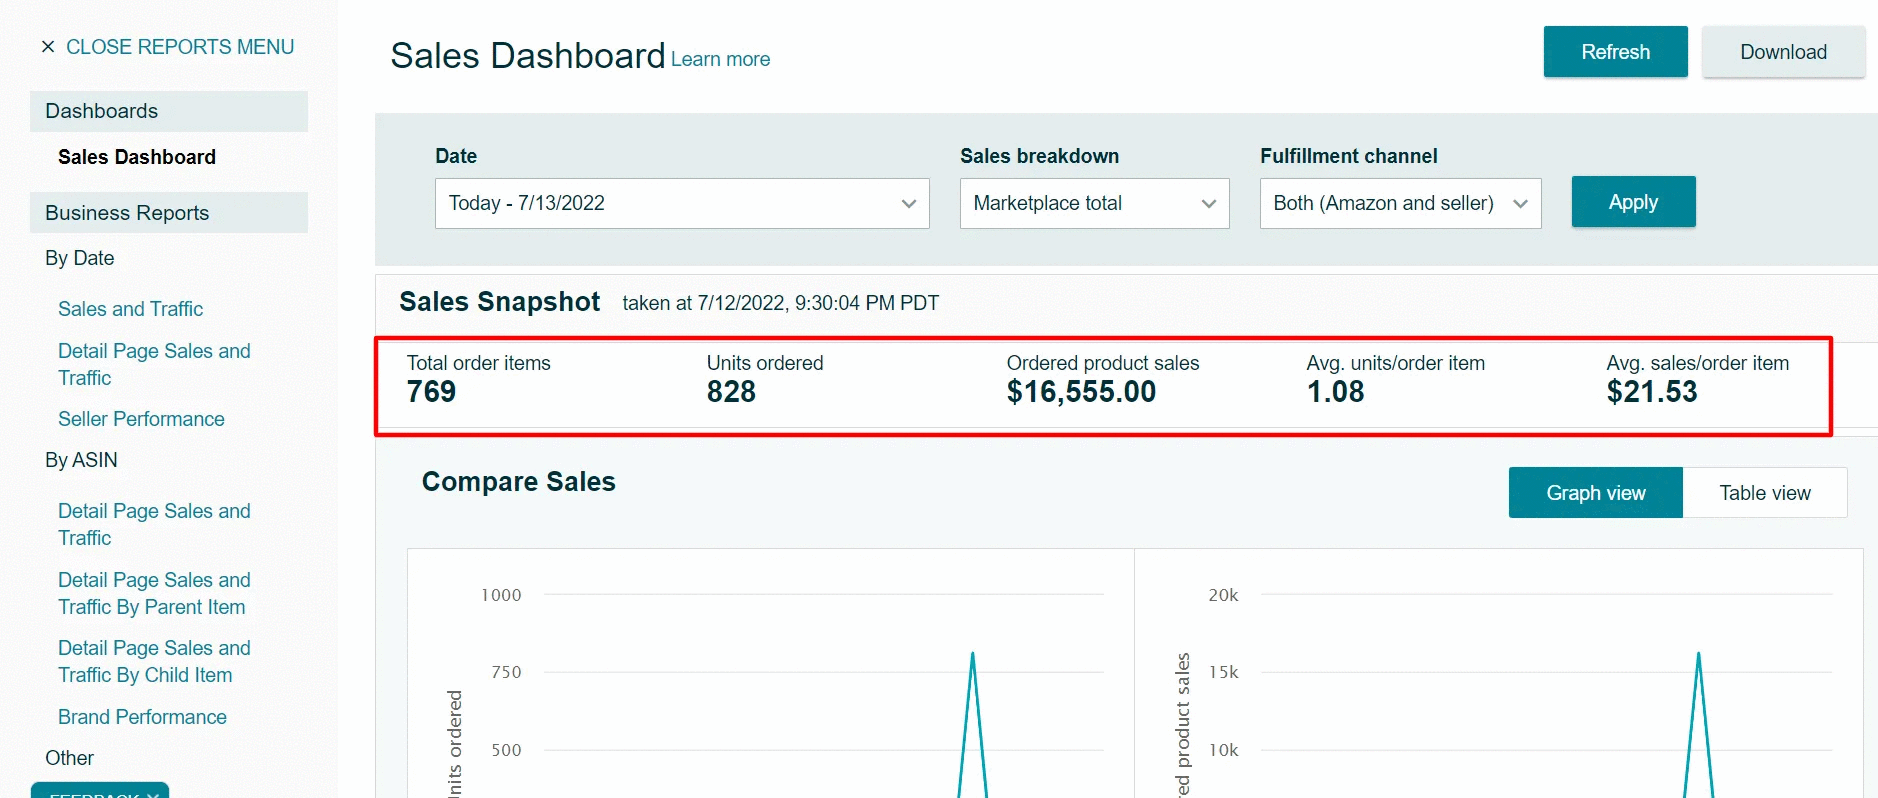
Task: Click the Feedback tab at bottom left
Action: pos(100,791)
